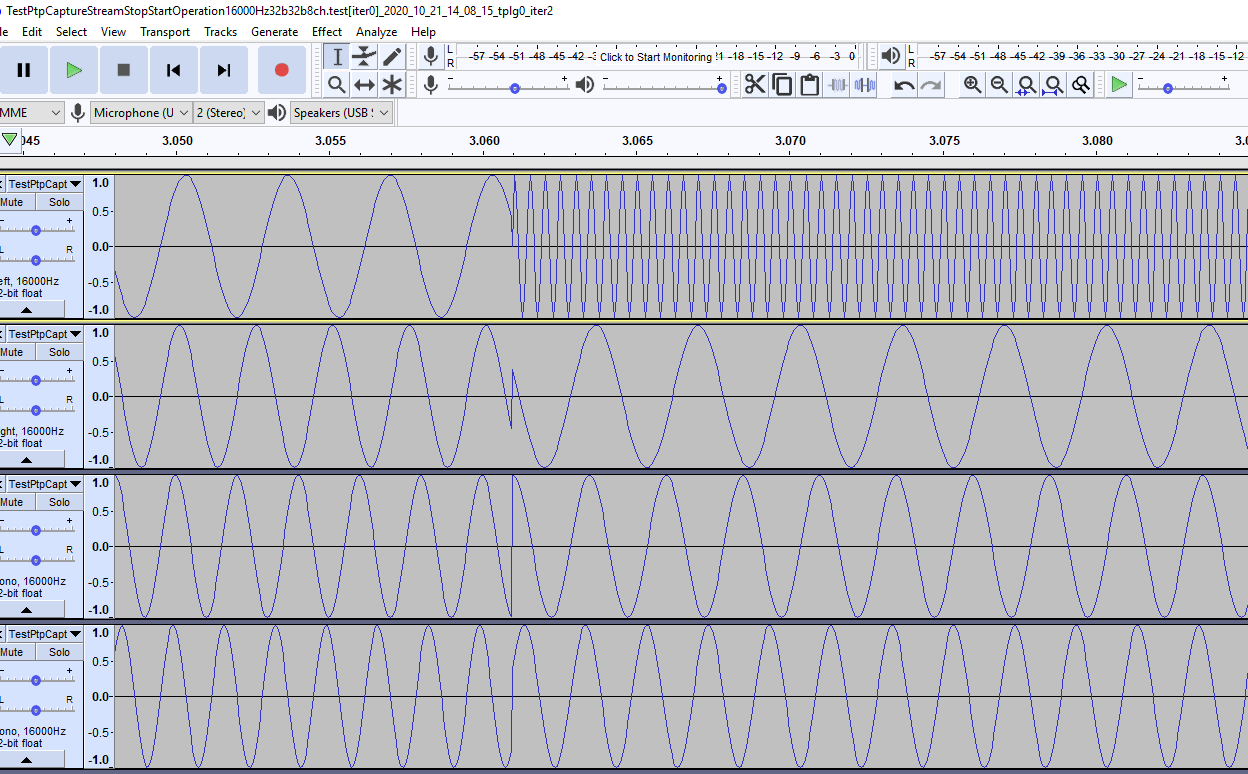Copy the selection using the Copy icon
Viewport: 1248px width, 774px height.
click(x=782, y=85)
